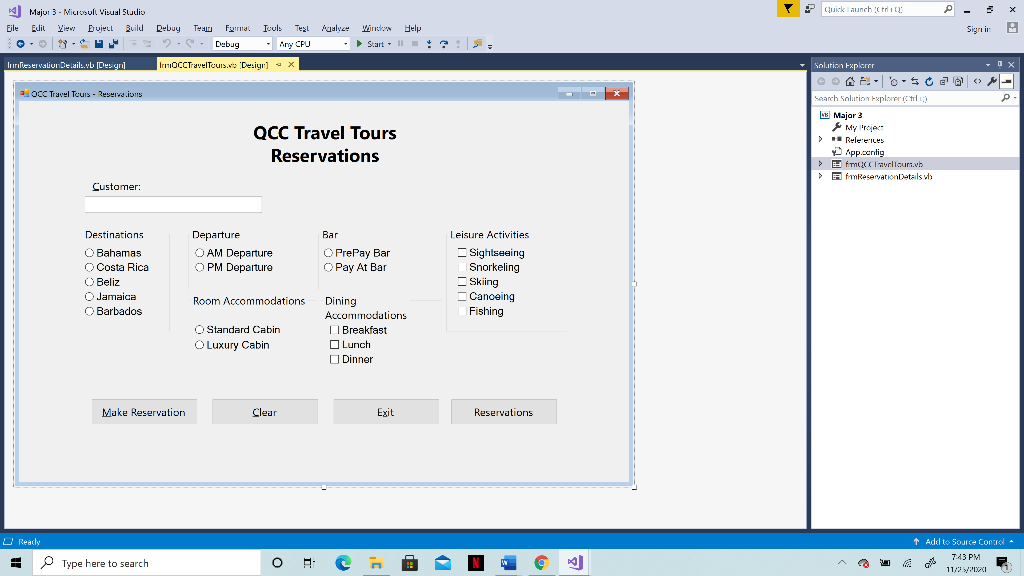Click the Home icon in Solution Explorer
Screen dimensions: 1024x576
click(850, 82)
